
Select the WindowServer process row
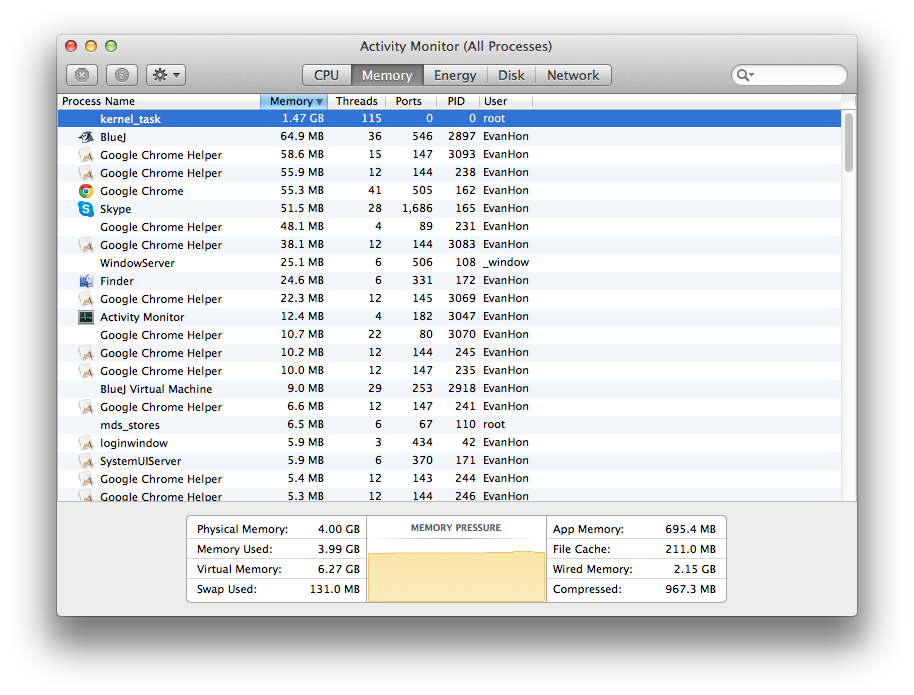(x=449, y=263)
